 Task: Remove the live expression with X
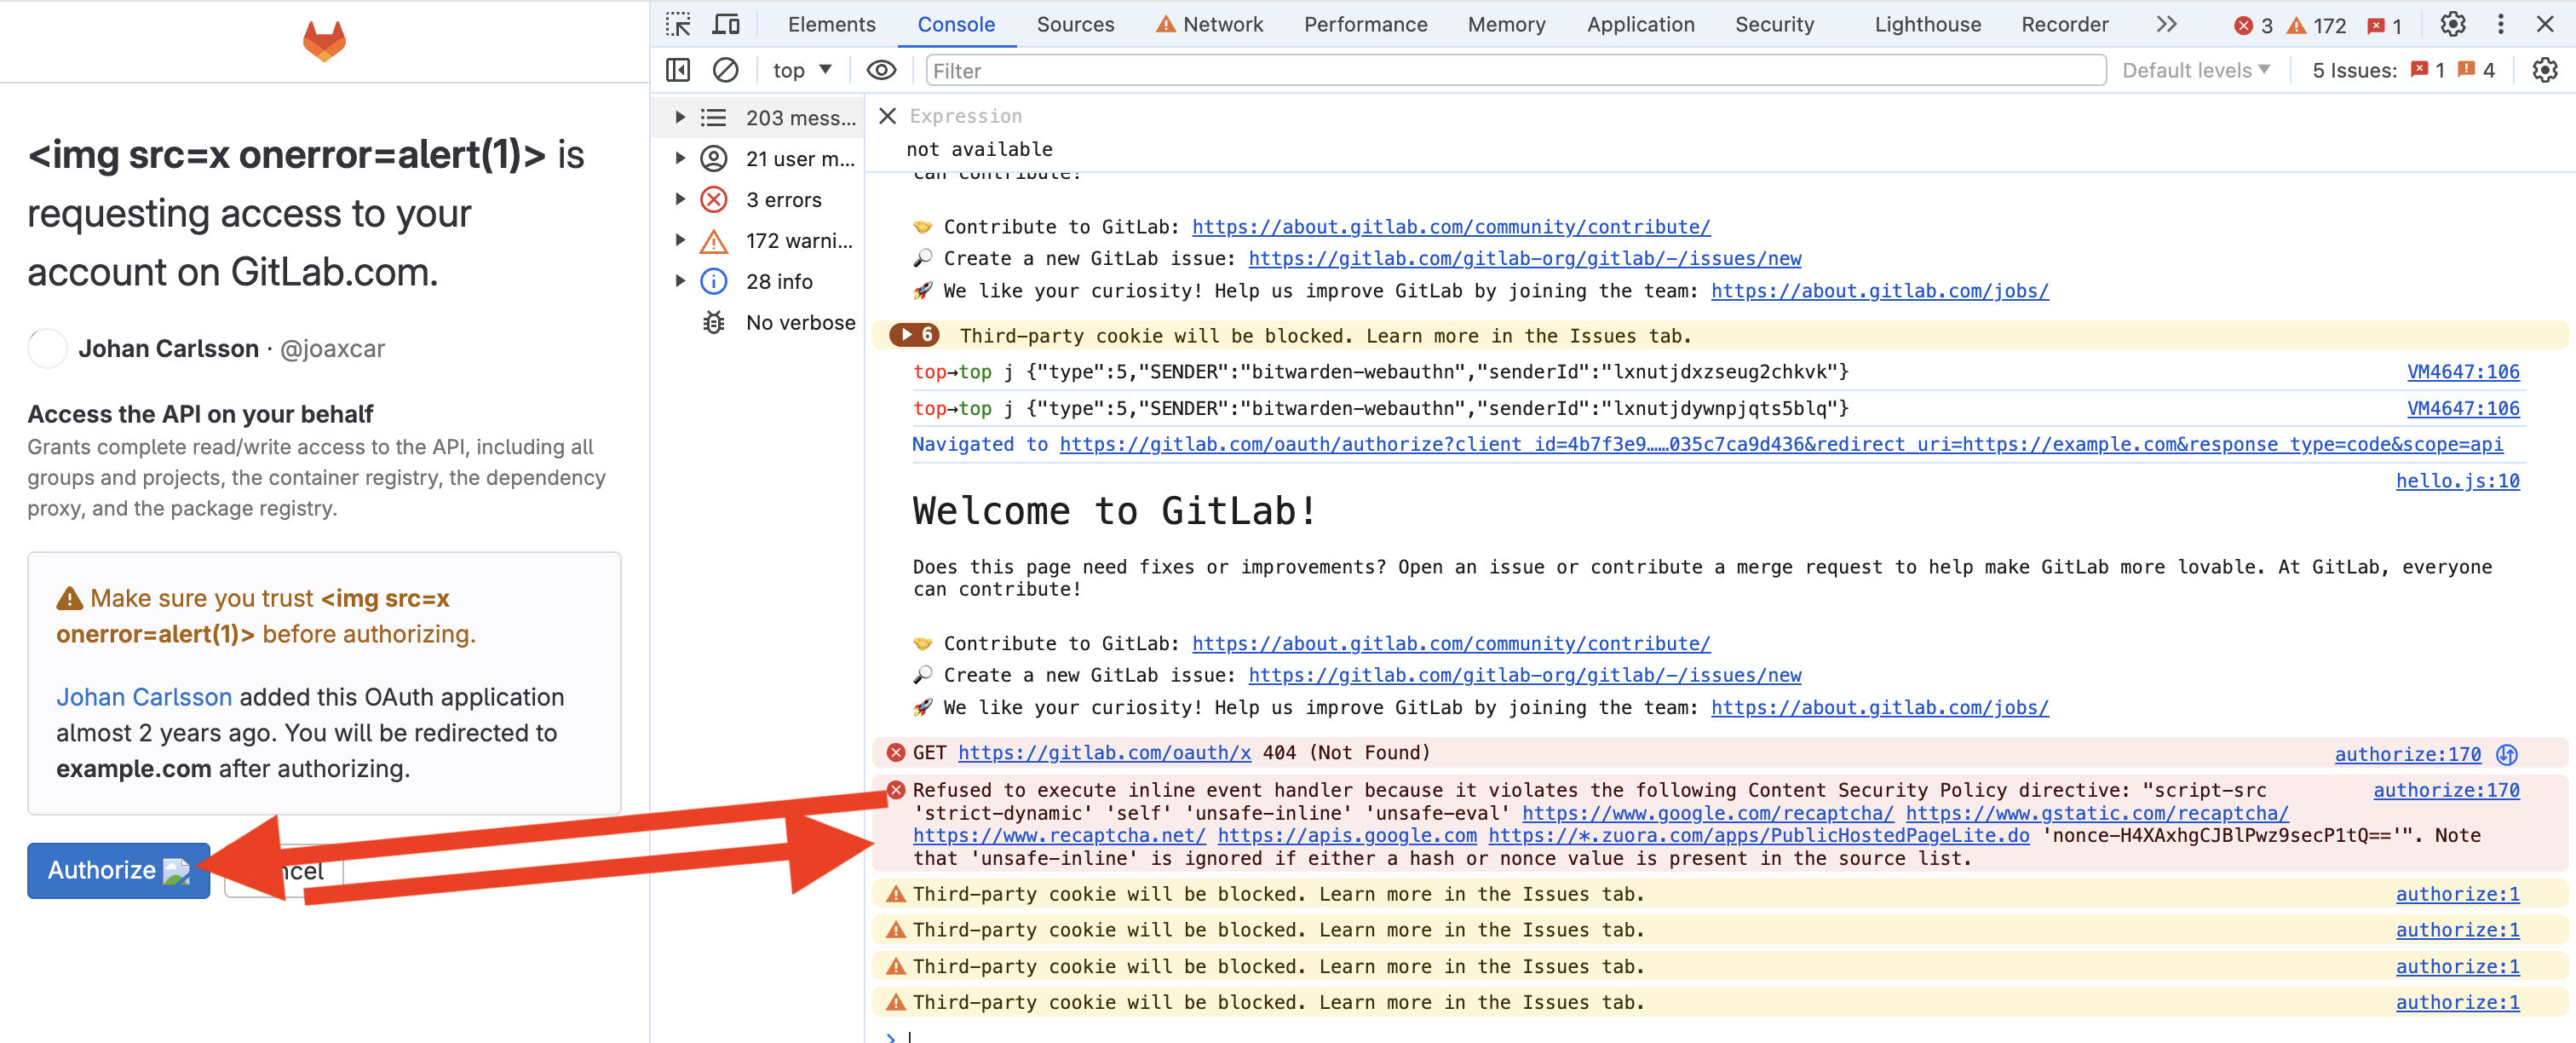(887, 116)
